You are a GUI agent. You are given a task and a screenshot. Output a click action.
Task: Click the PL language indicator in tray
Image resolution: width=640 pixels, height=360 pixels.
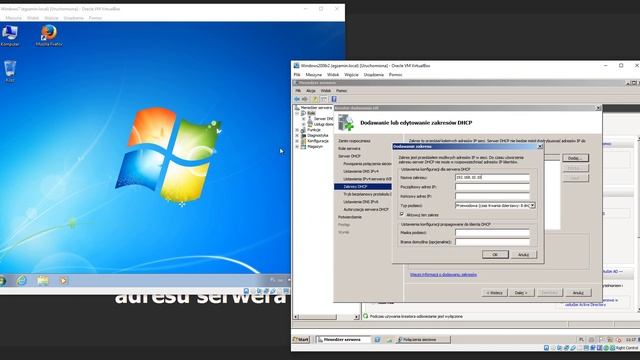point(582,340)
